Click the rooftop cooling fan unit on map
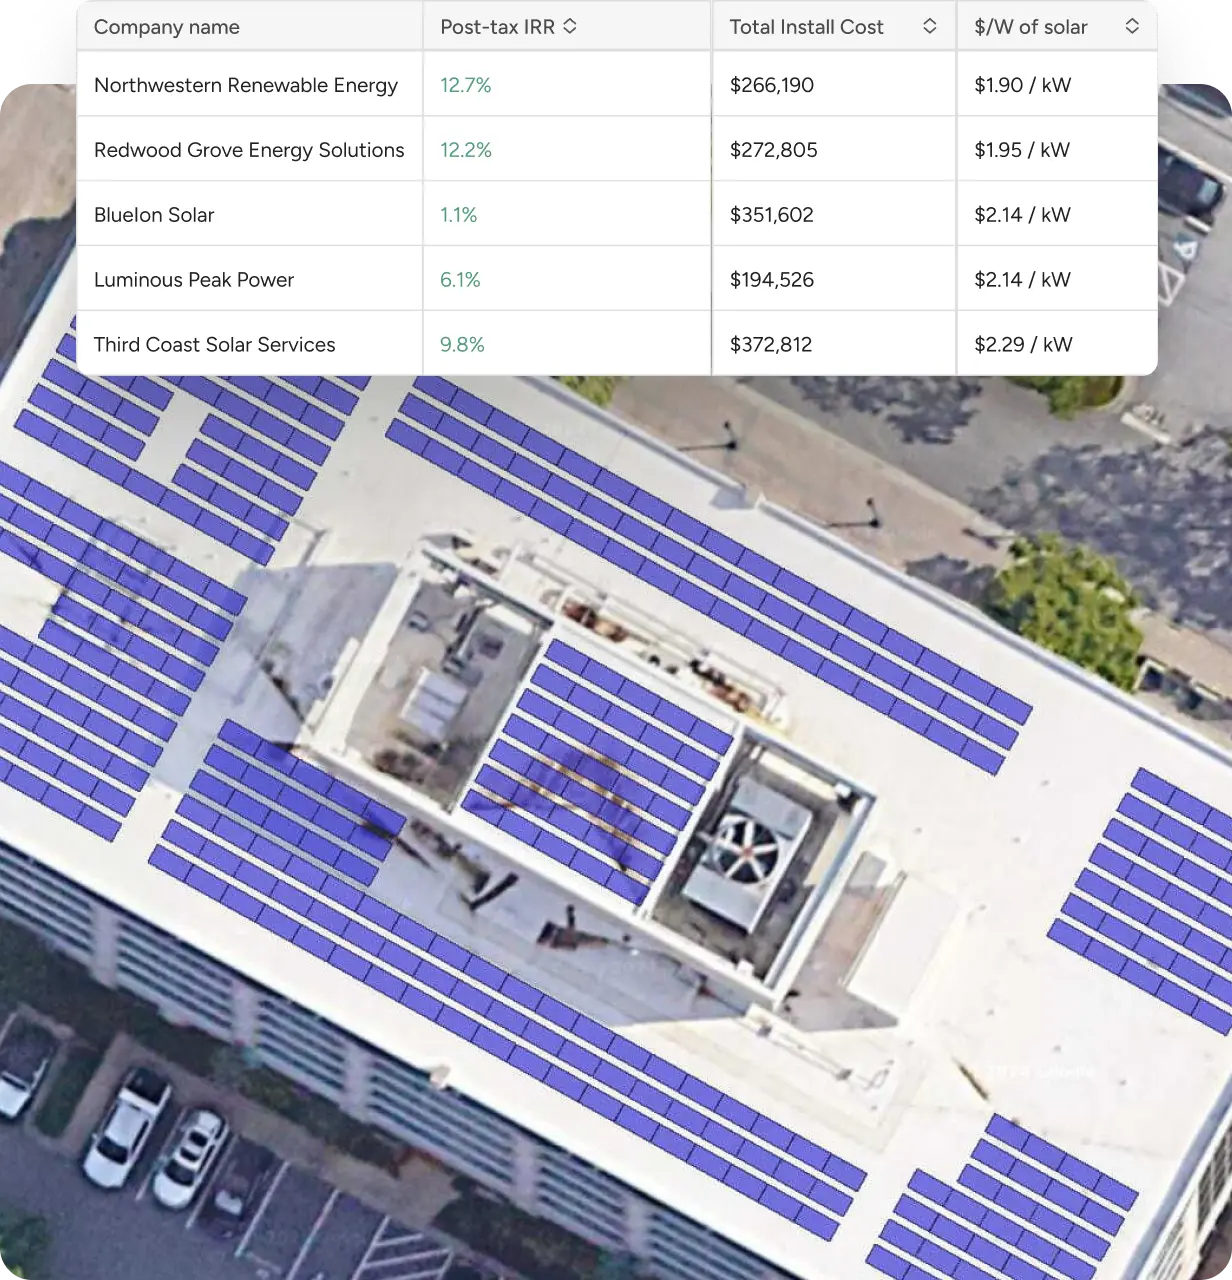Viewport: 1232px width, 1280px height. point(750,850)
